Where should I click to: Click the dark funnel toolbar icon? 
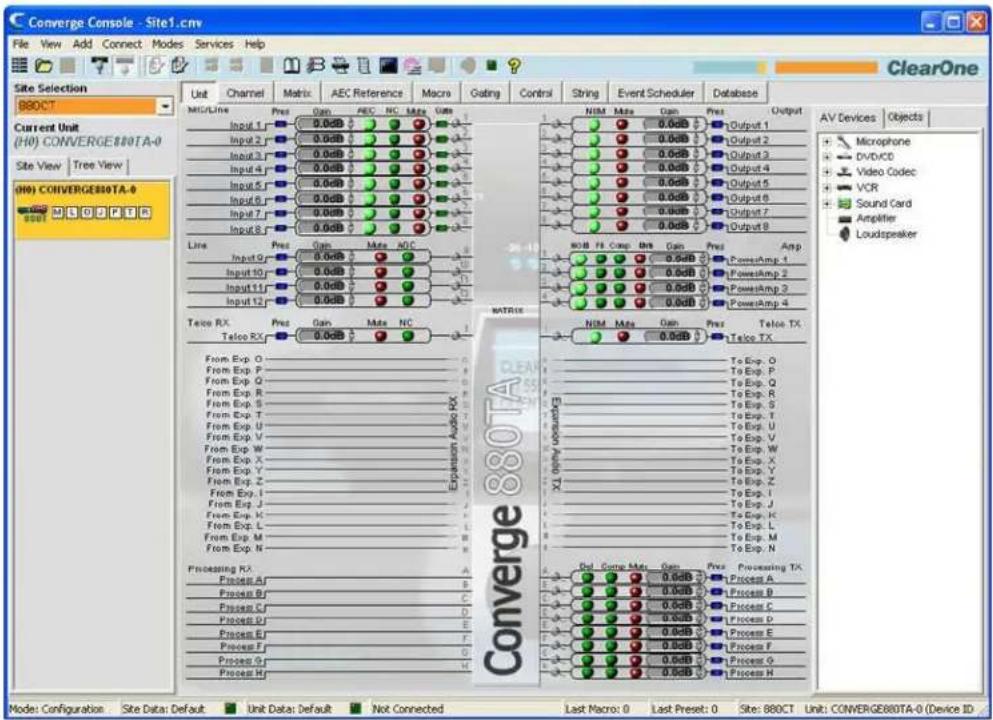pyautogui.click(x=99, y=65)
